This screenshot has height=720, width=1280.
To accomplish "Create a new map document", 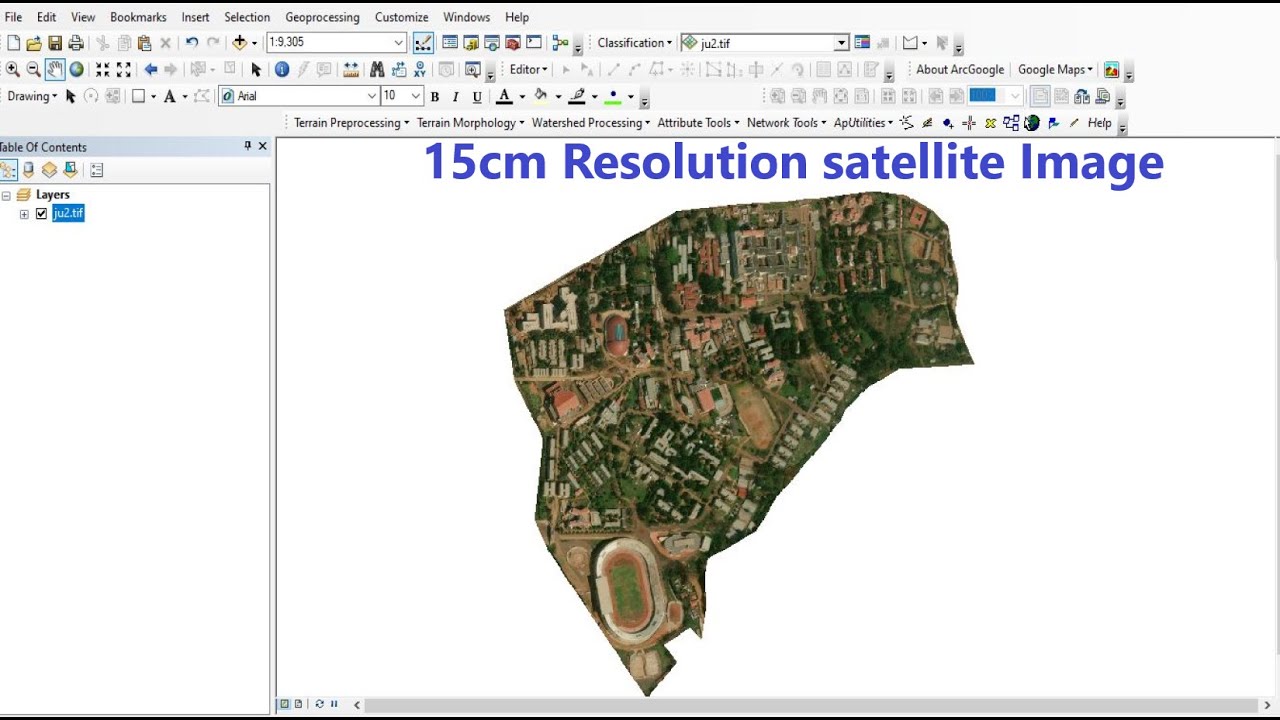I will [x=13, y=43].
